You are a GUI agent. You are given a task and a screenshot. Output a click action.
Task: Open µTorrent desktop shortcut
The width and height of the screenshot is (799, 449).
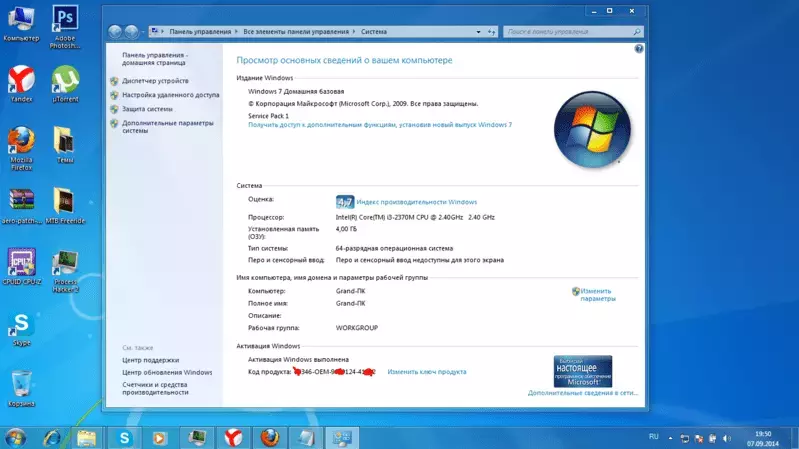[65, 84]
